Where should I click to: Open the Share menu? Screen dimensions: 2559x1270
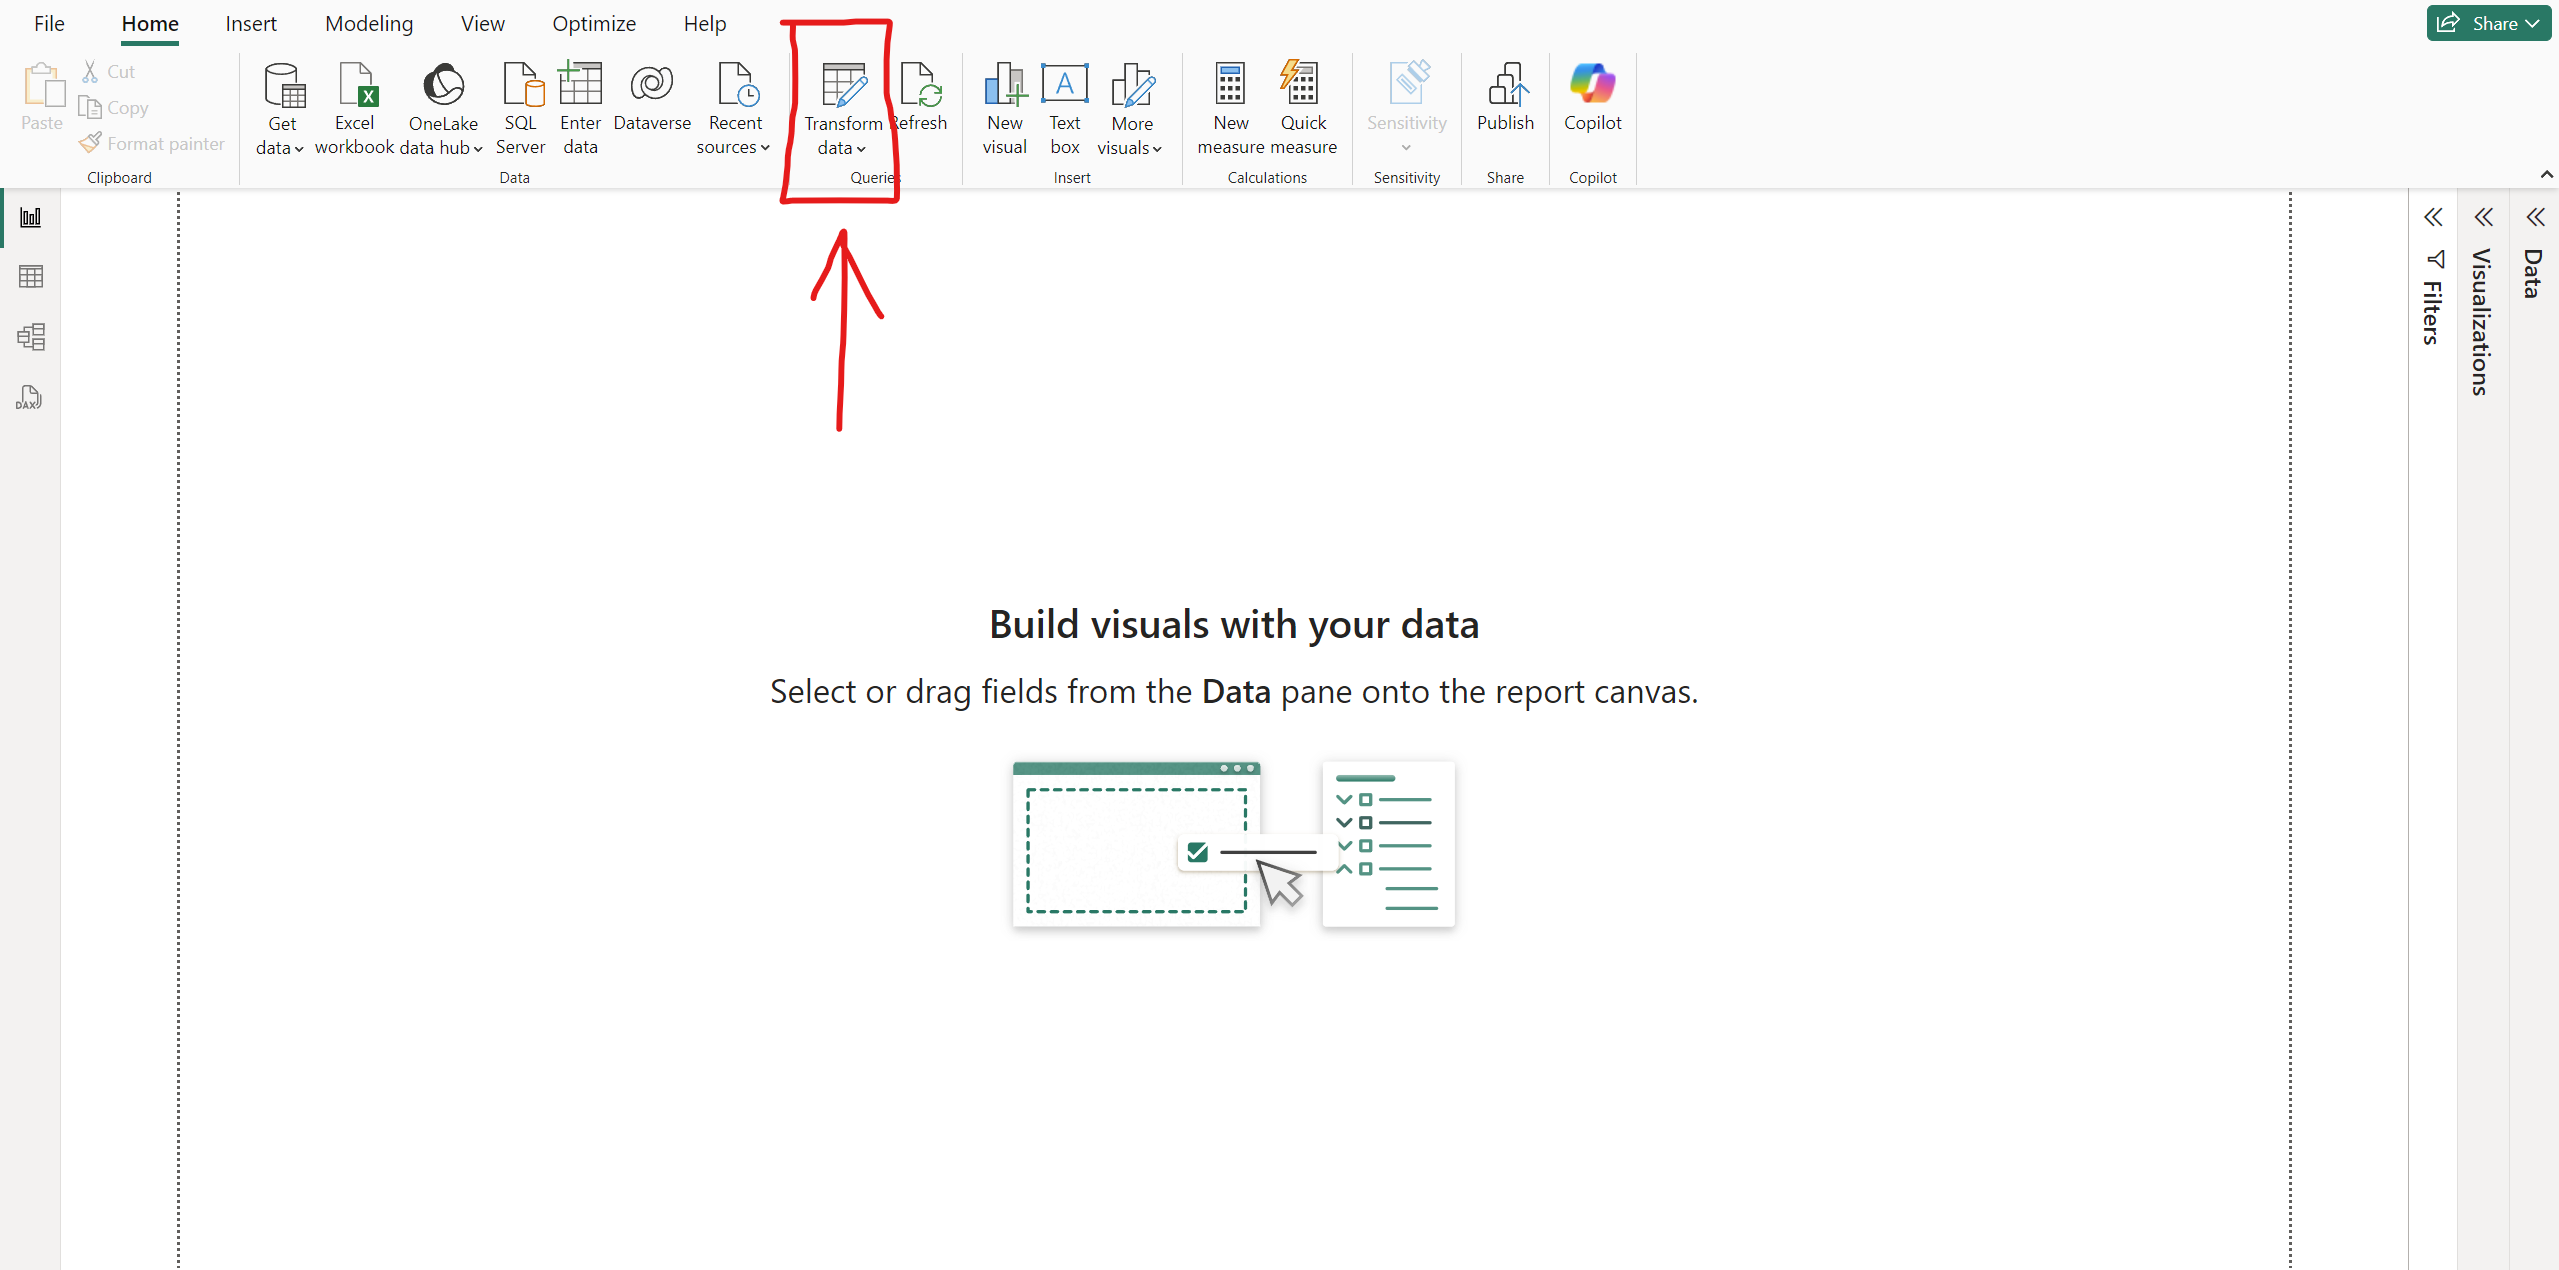pyautogui.click(x=2489, y=22)
